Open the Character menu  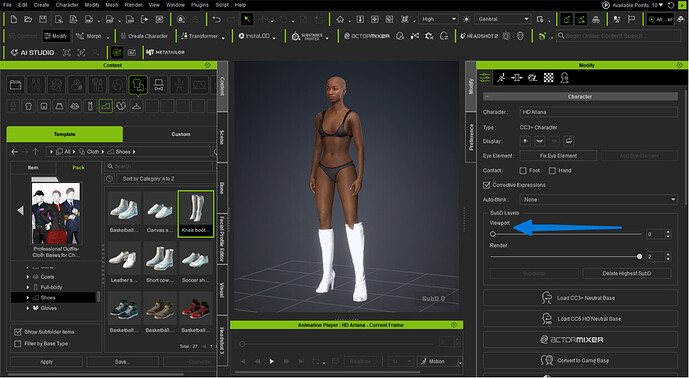[x=67, y=5]
